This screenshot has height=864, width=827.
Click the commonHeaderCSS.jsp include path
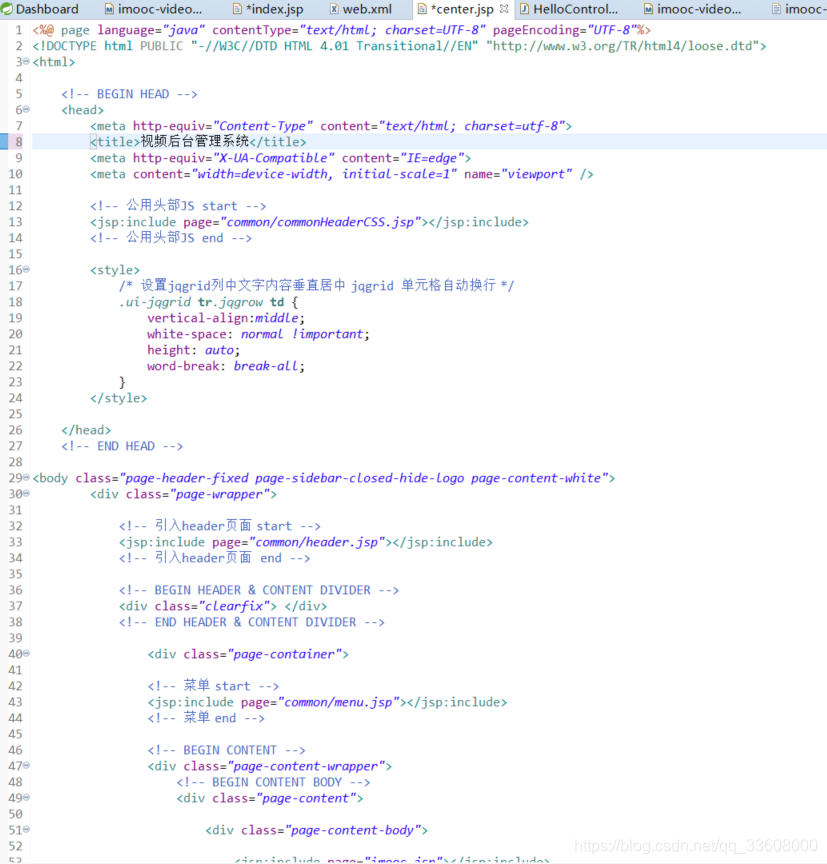pos(320,222)
